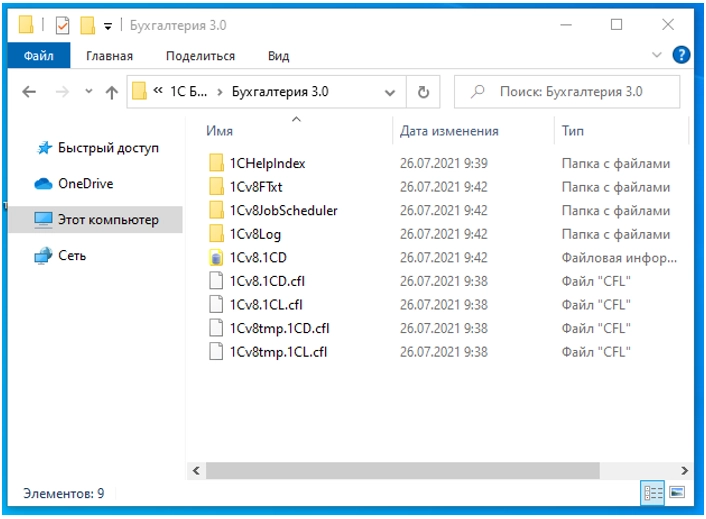Select the 1Cv8.1CD file name
This screenshot has width=706, height=519.
pos(258,257)
